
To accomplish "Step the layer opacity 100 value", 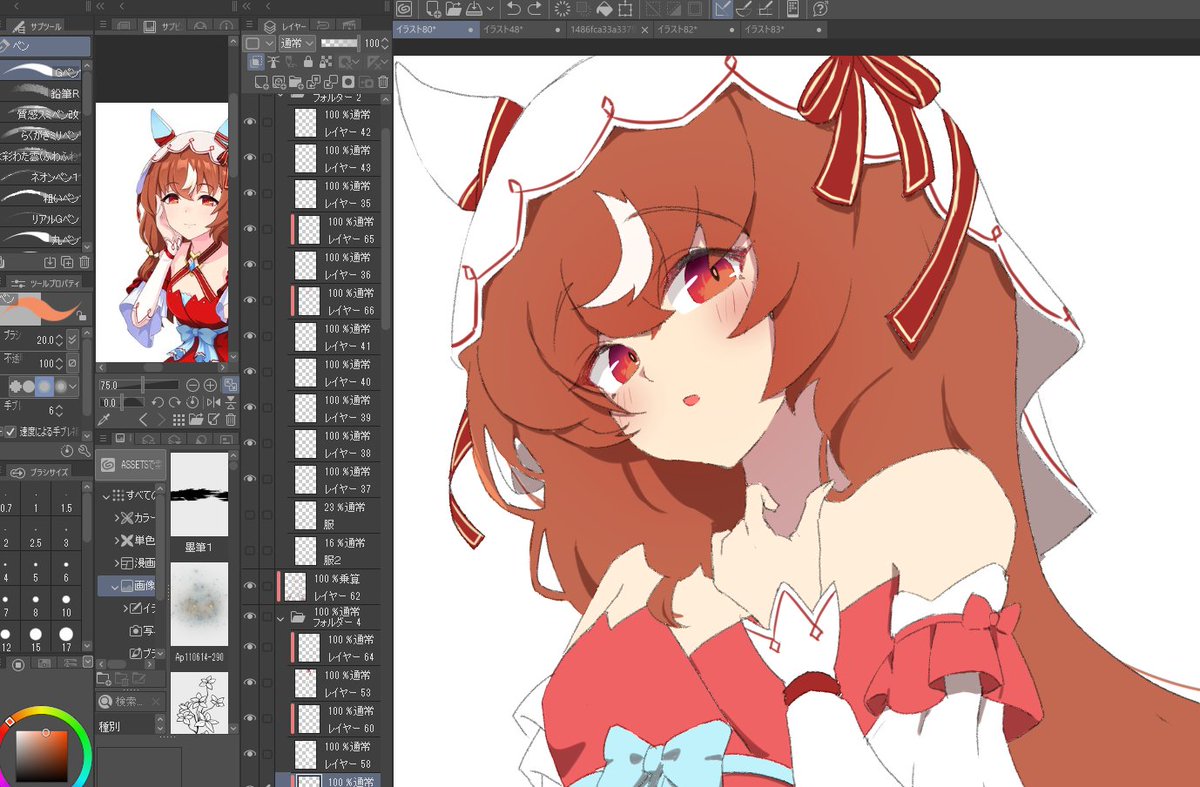I will coord(385,43).
